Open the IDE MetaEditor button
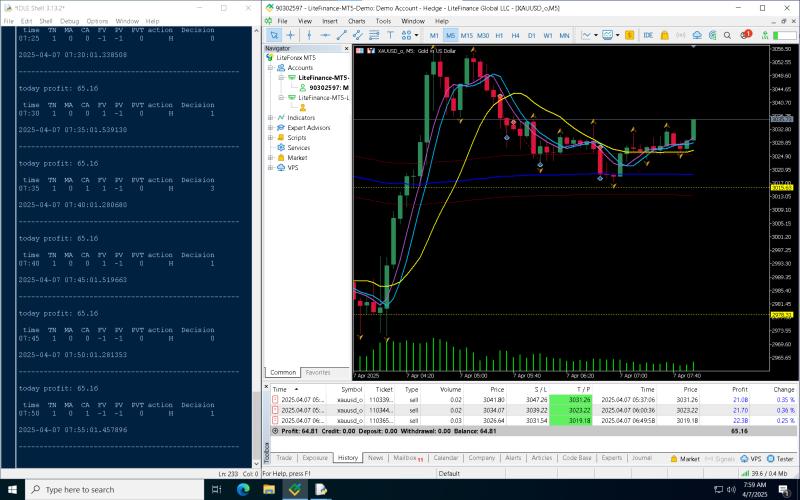 tap(648, 35)
